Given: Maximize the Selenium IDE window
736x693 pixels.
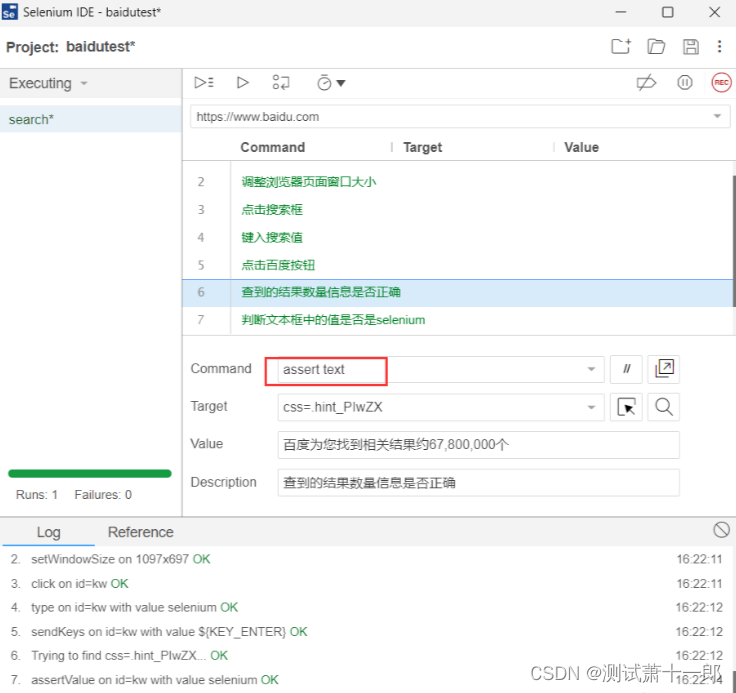Looking at the screenshot, I should point(667,12).
